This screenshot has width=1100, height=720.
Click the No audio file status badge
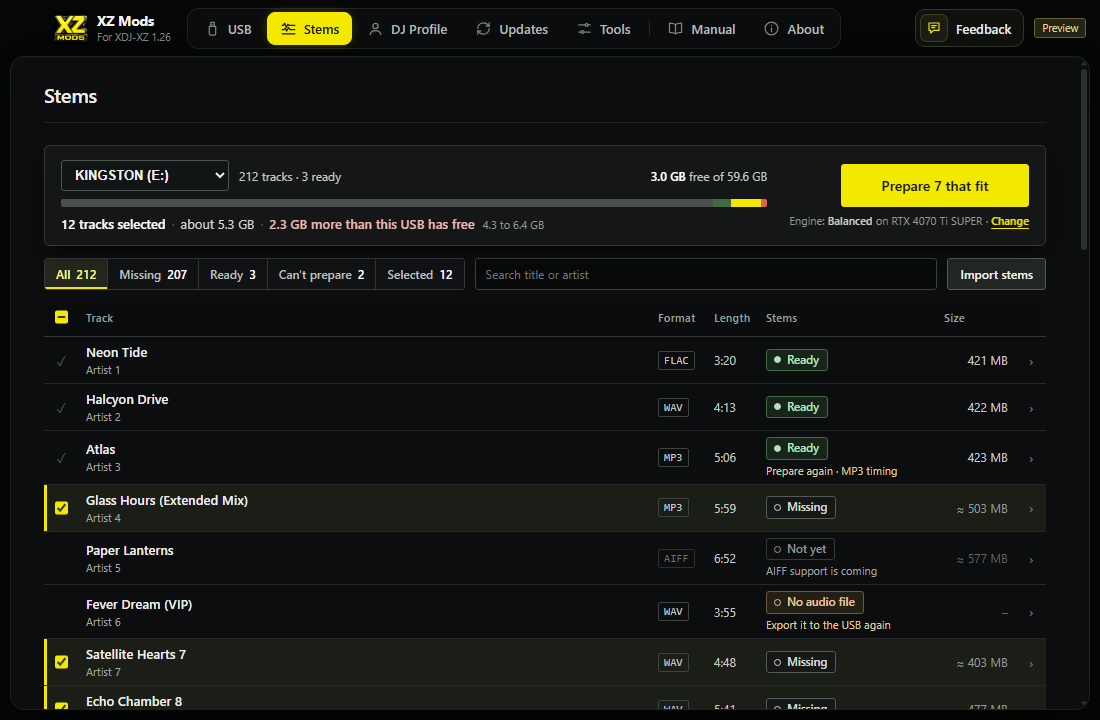814,602
